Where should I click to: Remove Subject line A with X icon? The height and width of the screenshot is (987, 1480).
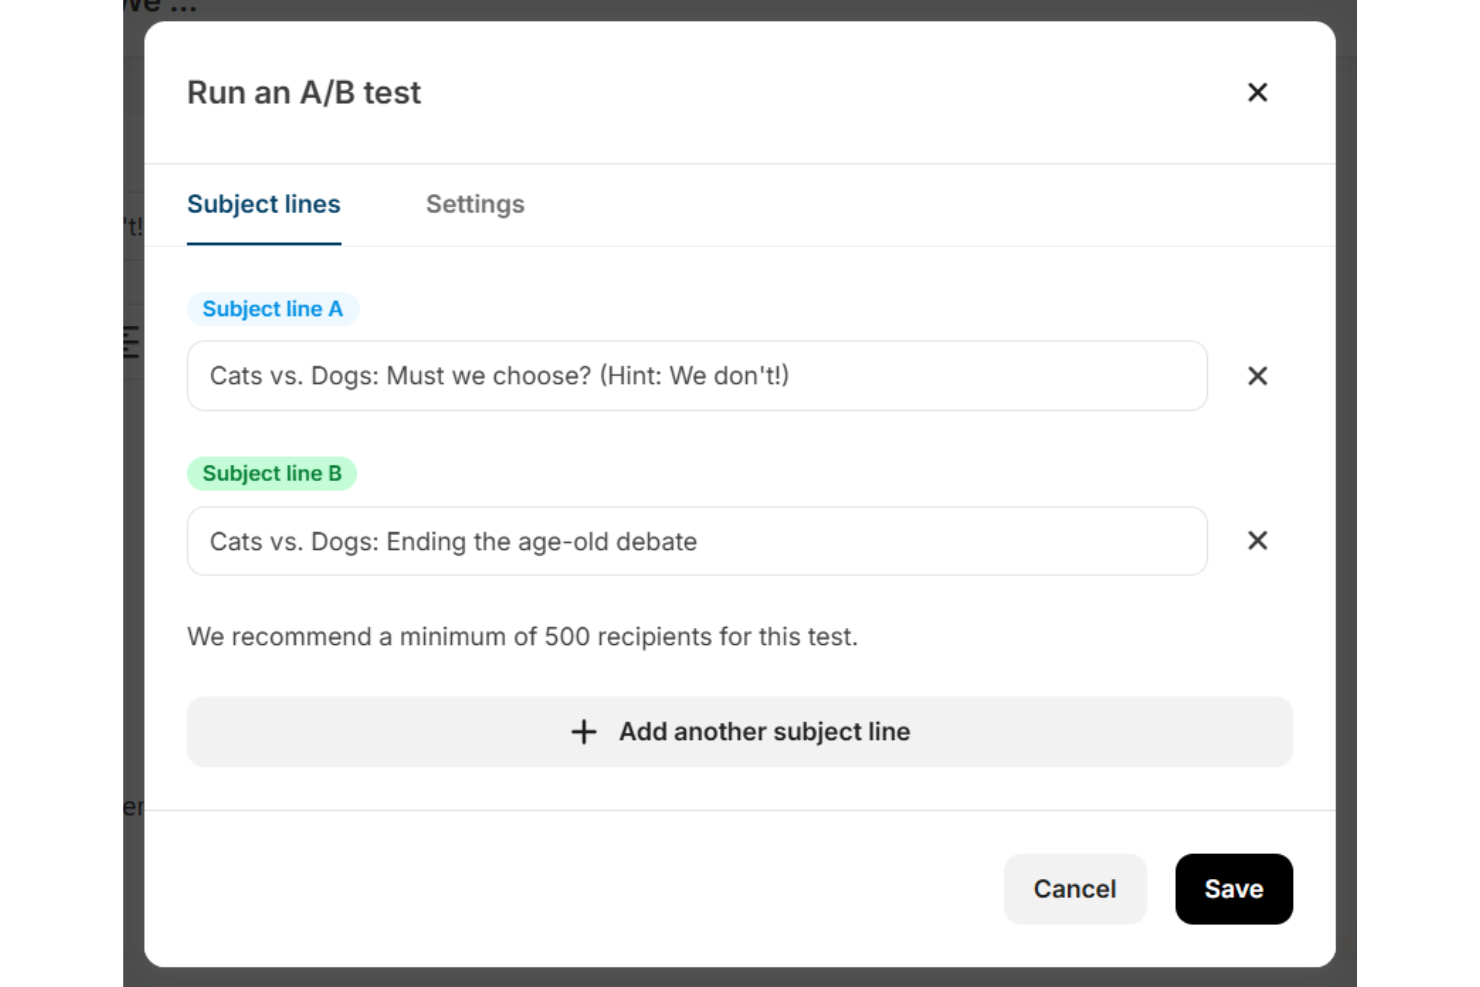click(1257, 376)
